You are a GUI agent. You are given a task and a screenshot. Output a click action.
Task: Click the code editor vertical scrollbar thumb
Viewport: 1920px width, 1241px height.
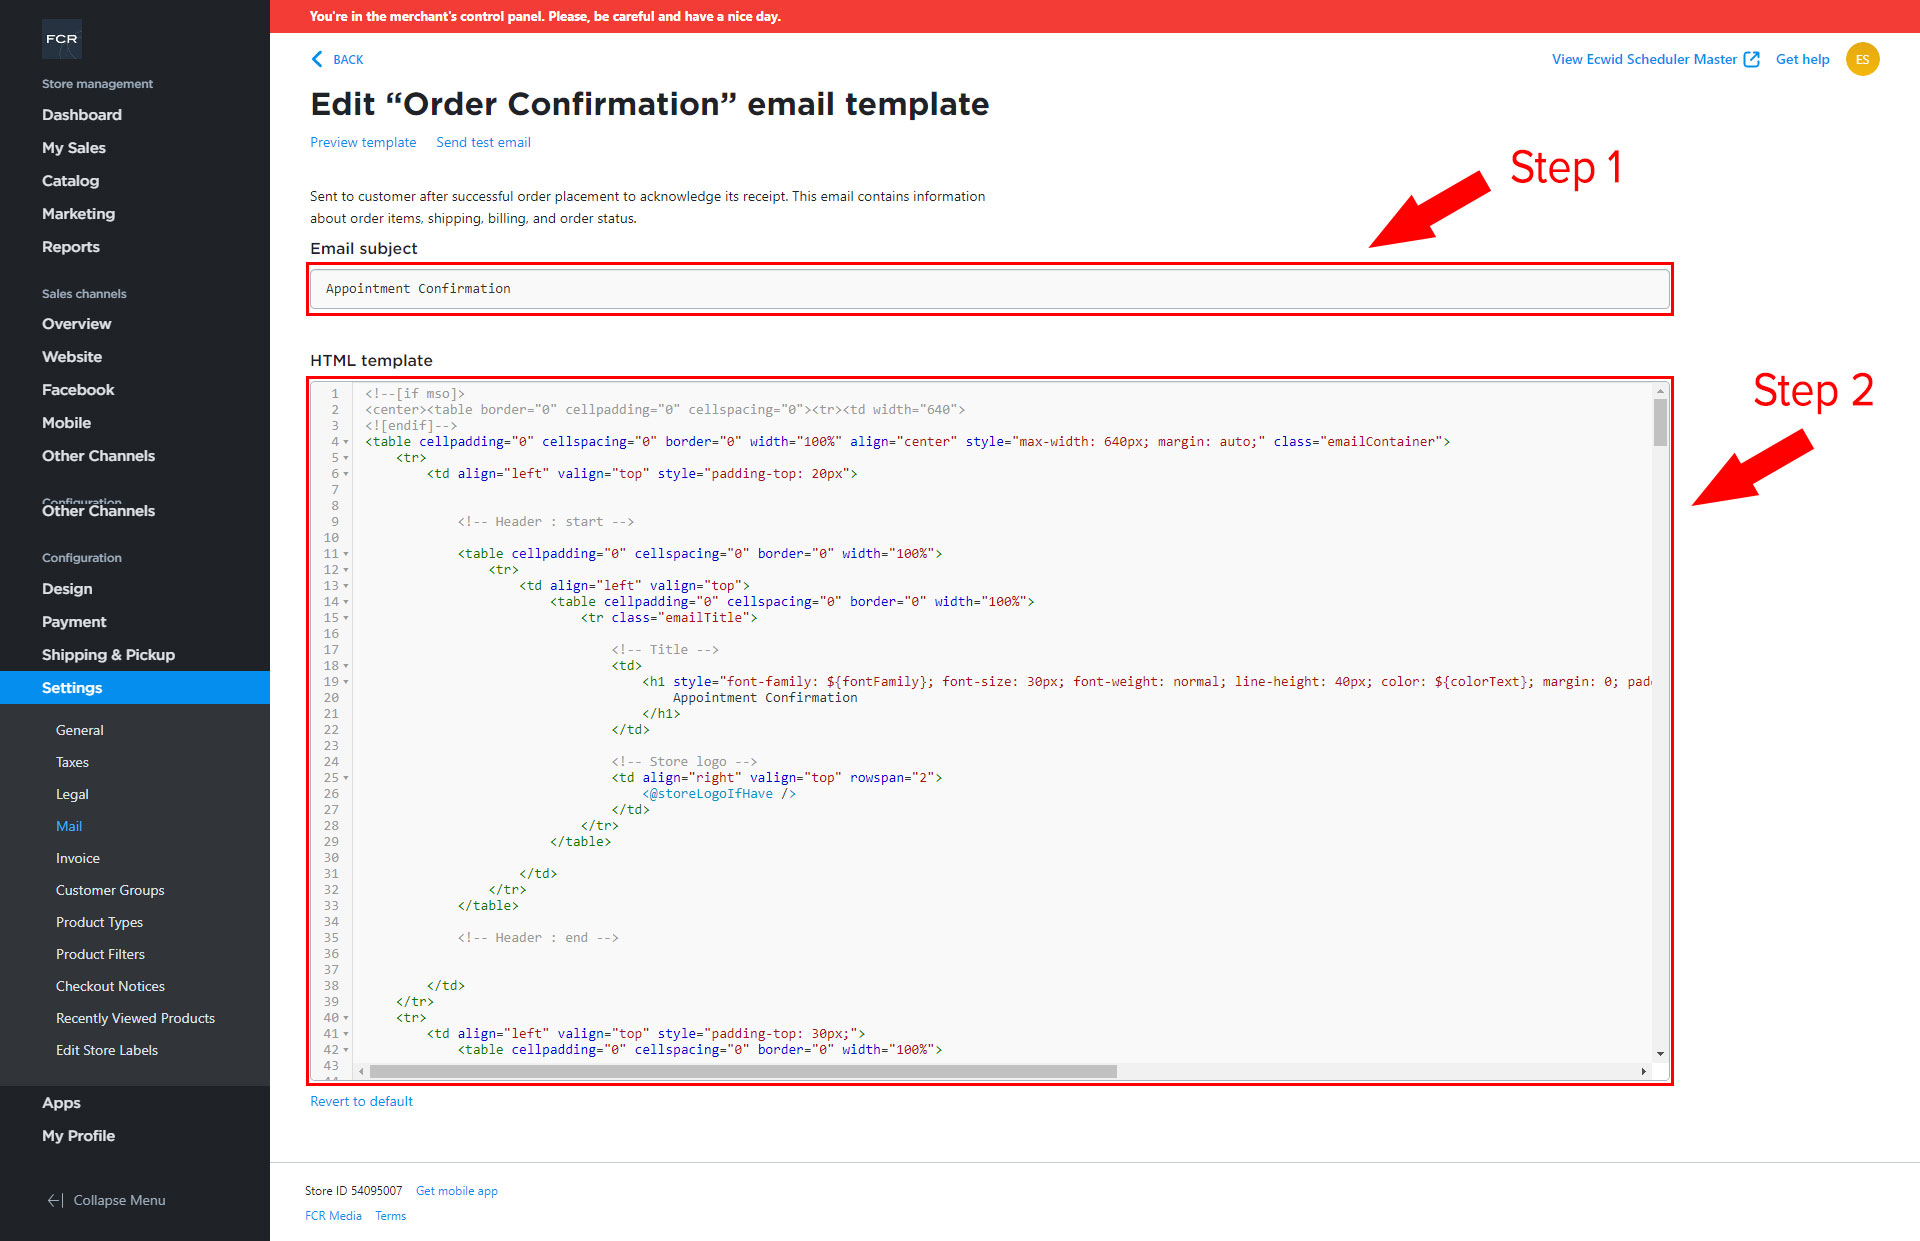click(x=1660, y=422)
